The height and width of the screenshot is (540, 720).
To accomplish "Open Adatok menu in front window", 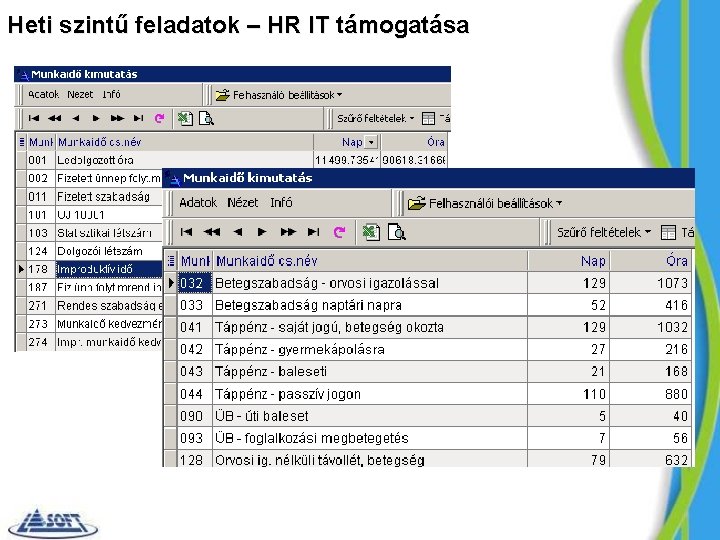I will point(198,202).
